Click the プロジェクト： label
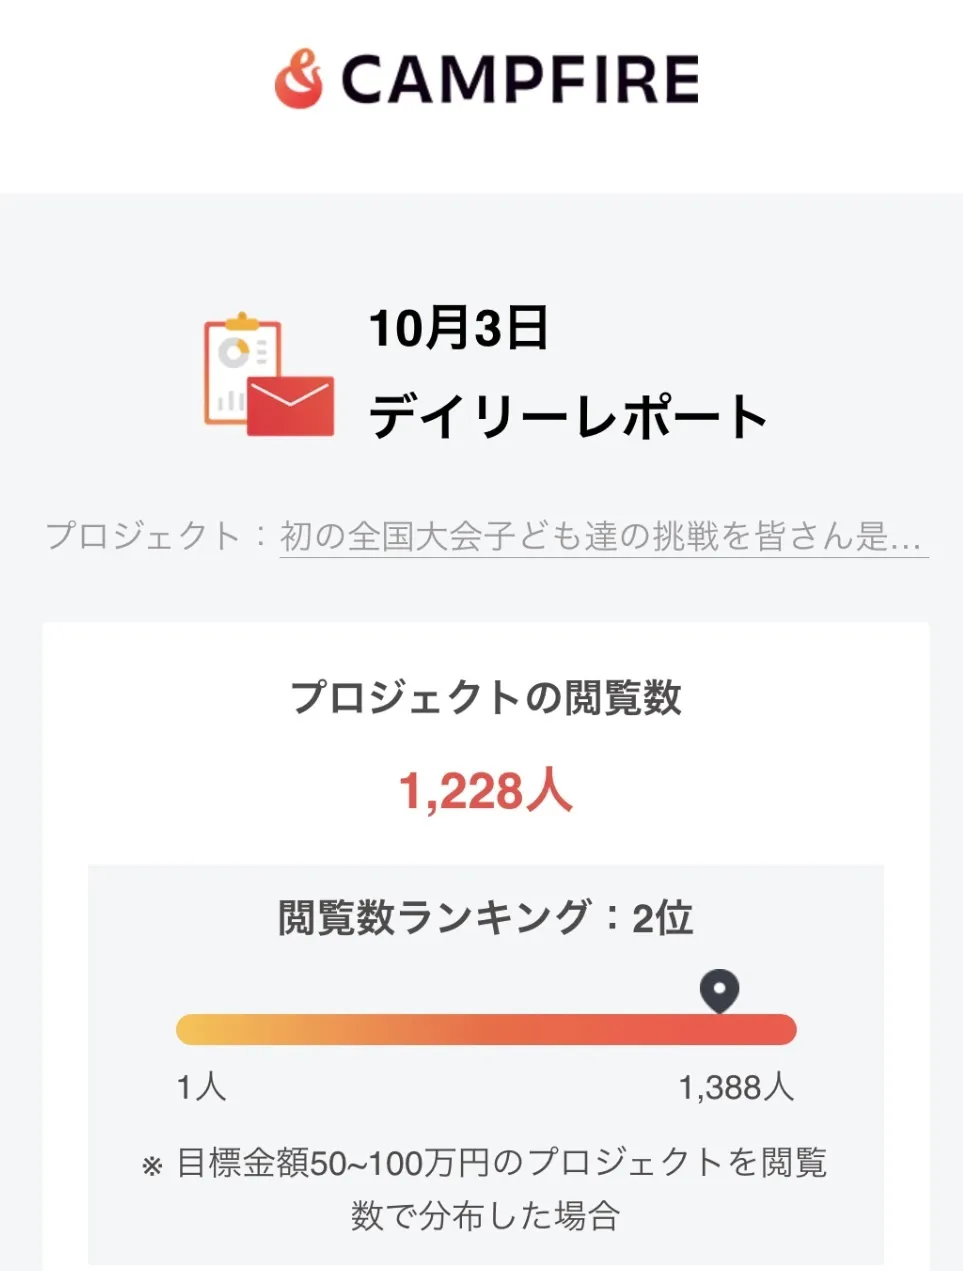The width and height of the screenshot is (963, 1271). [x=157, y=536]
